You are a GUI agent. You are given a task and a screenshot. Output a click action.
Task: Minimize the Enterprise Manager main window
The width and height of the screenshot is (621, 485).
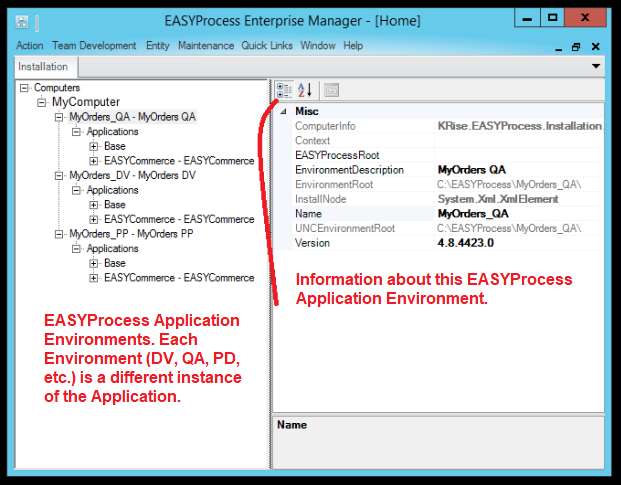click(527, 18)
